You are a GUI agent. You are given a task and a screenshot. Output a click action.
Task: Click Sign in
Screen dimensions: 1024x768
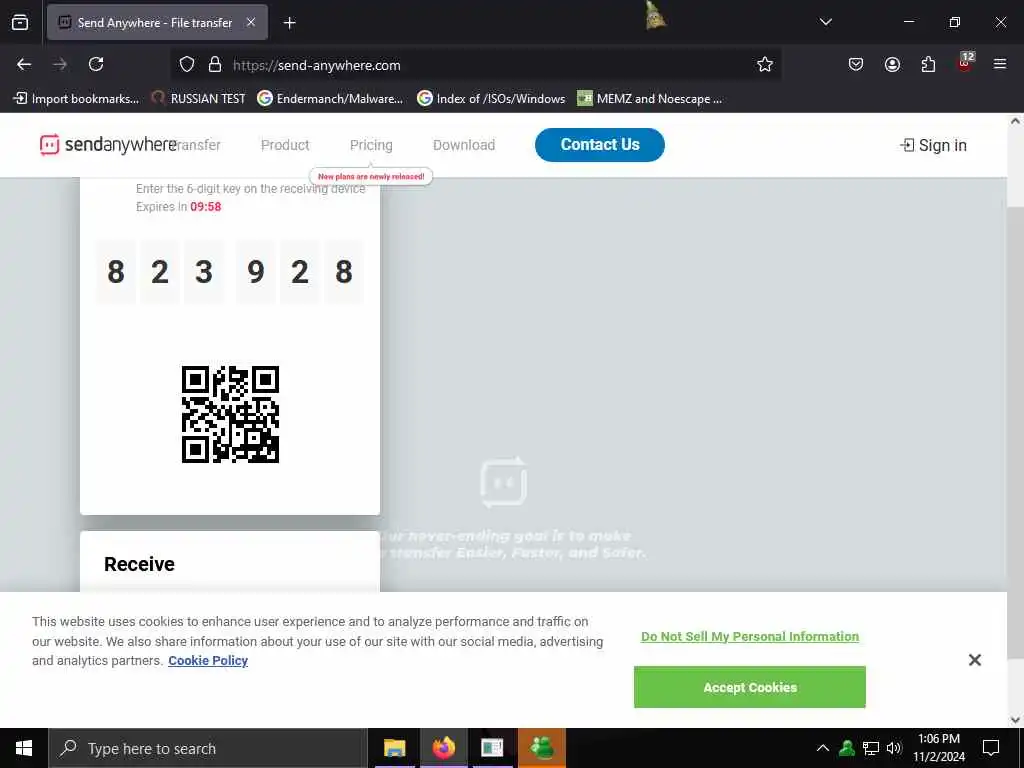tap(933, 145)
